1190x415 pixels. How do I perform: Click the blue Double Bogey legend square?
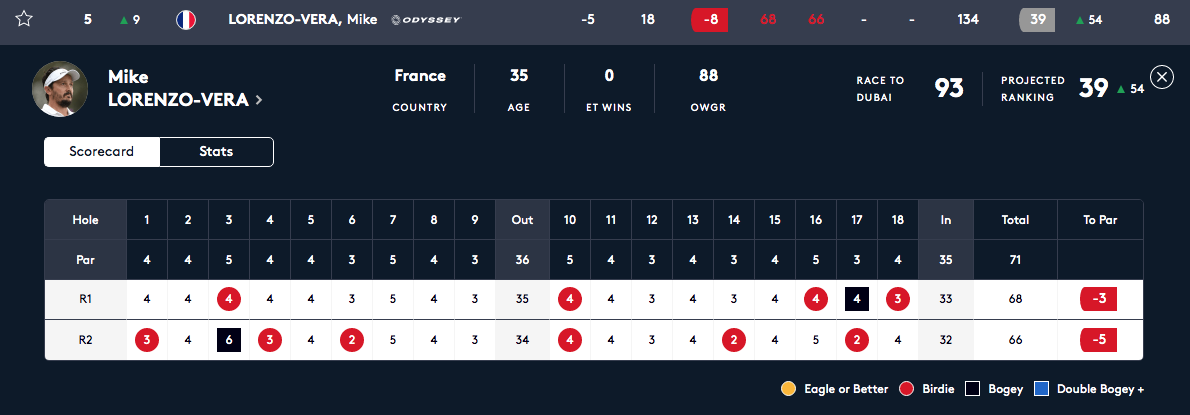click(x=1042, y=389)
